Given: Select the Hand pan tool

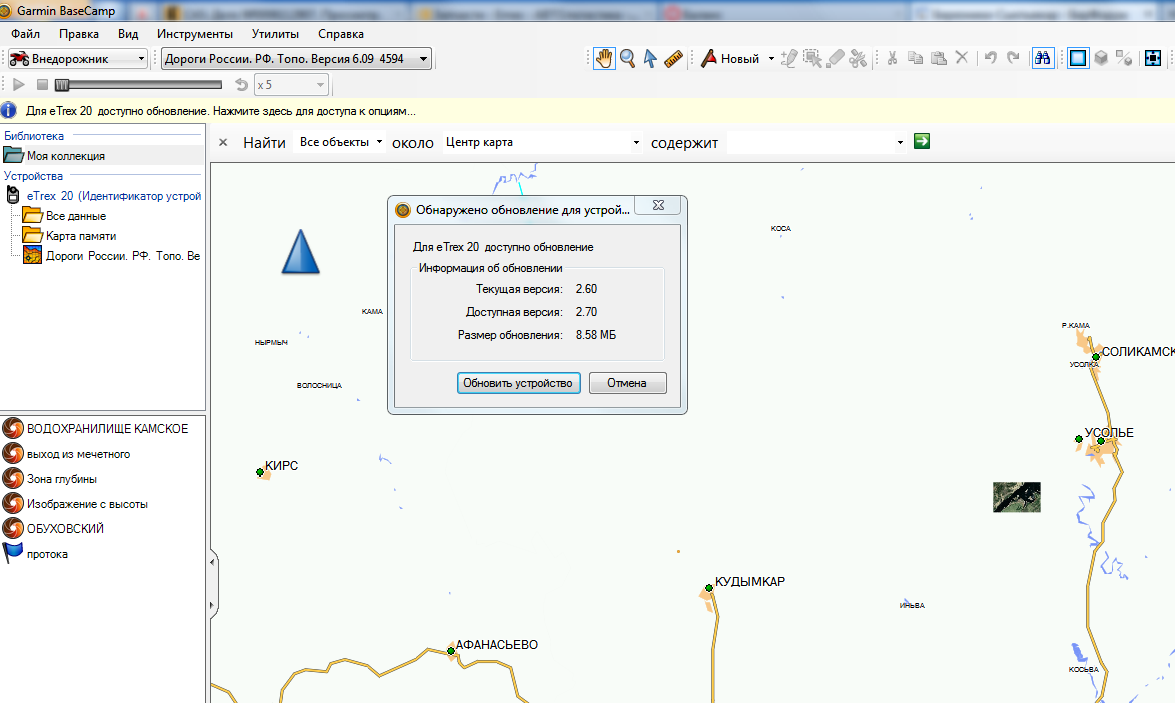Looking at the screenshot, I should point(604,58).
